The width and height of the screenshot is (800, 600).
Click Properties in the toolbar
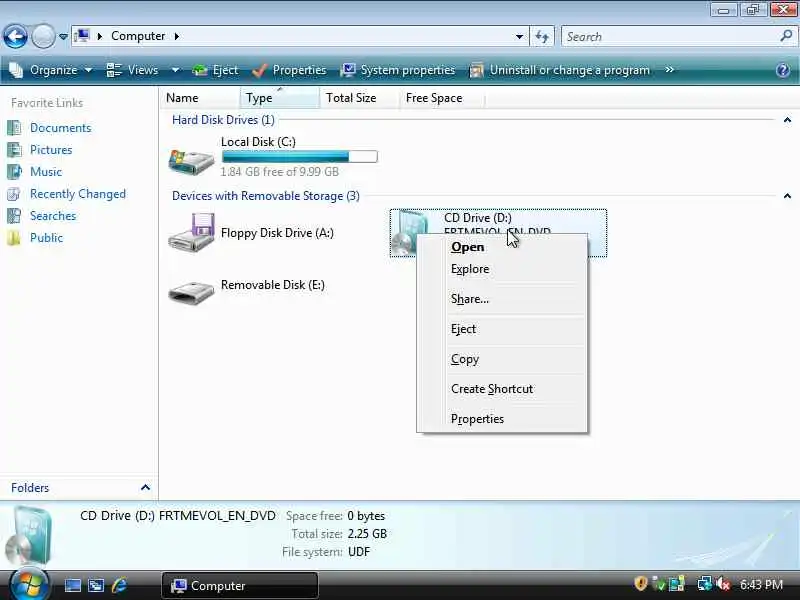289,70
